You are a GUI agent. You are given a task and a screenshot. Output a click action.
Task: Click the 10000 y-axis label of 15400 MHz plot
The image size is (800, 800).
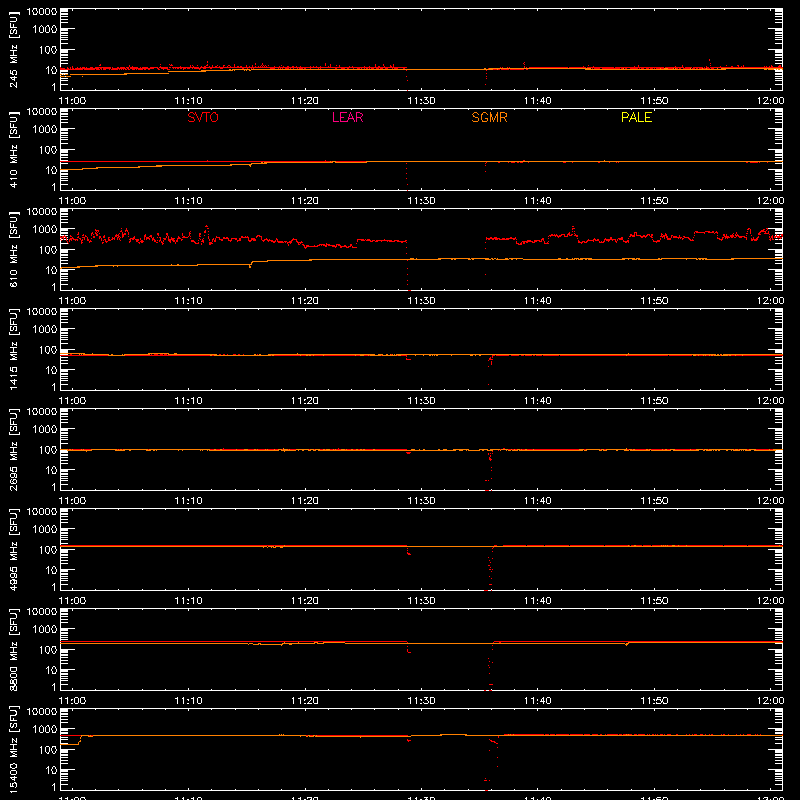click(42, 712)
